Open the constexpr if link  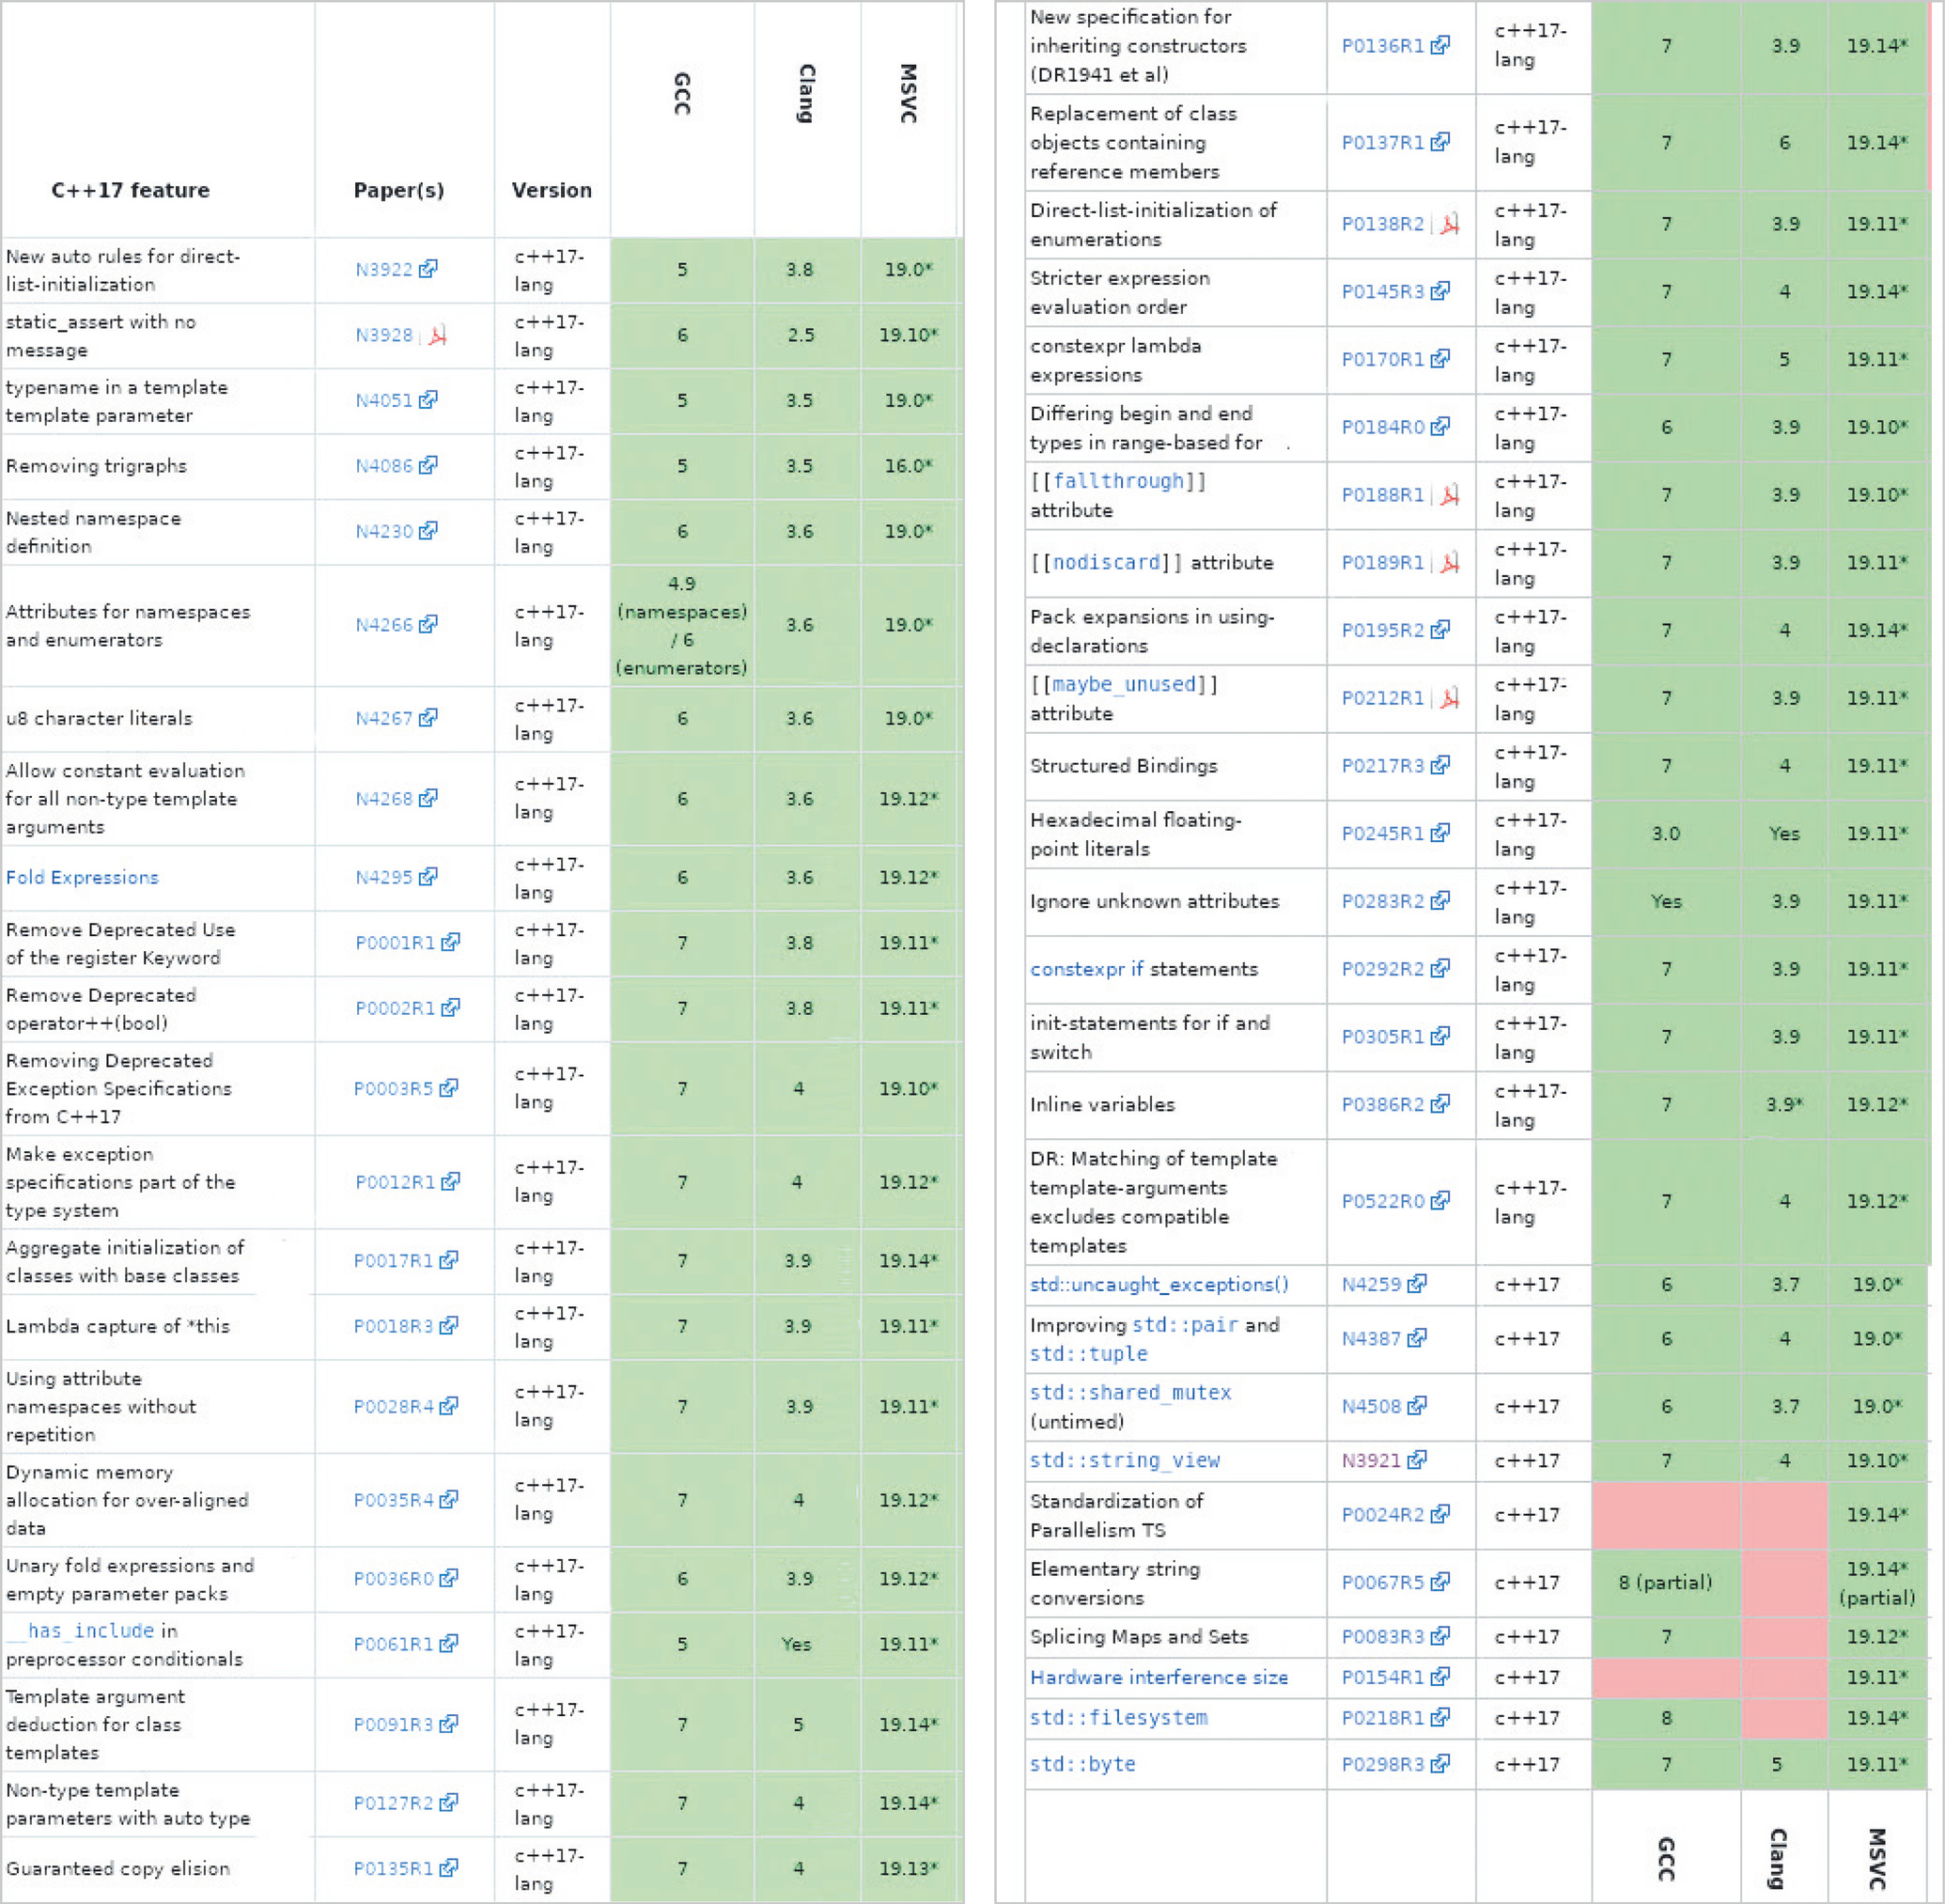point(1086,969)
